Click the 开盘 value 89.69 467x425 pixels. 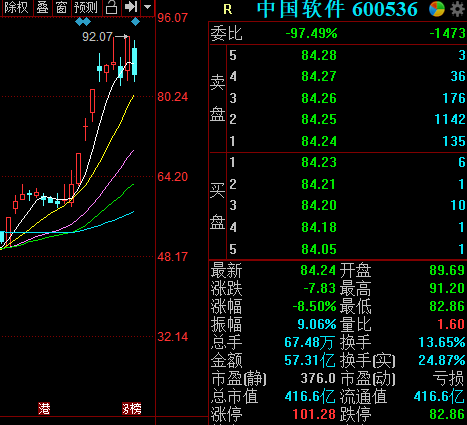(447, 270)
